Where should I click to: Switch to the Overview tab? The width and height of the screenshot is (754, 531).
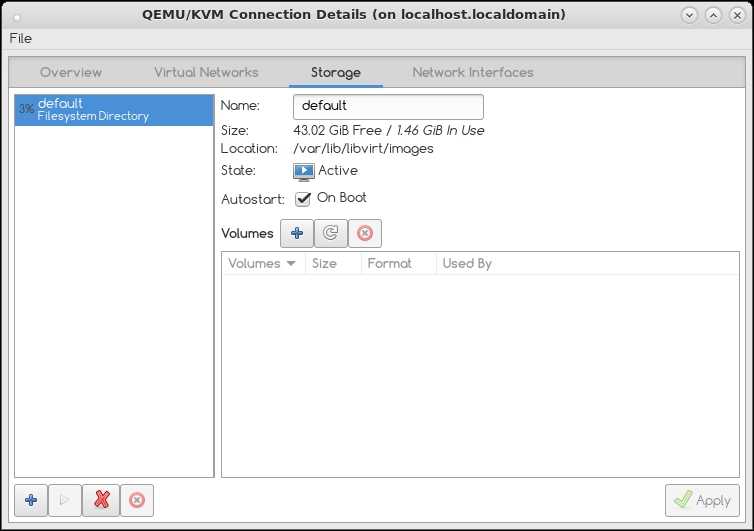tap(71, 73)
